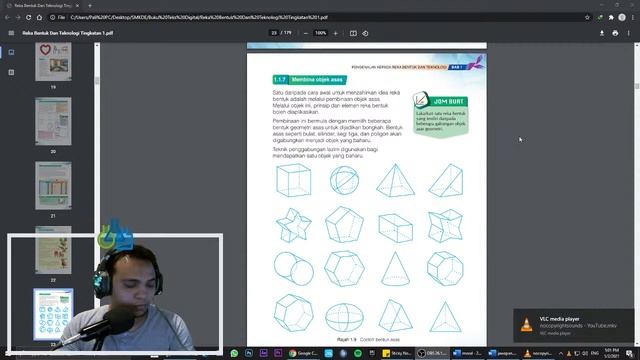
Task: Open page 19 thumbnail
Action: (53, 62)
